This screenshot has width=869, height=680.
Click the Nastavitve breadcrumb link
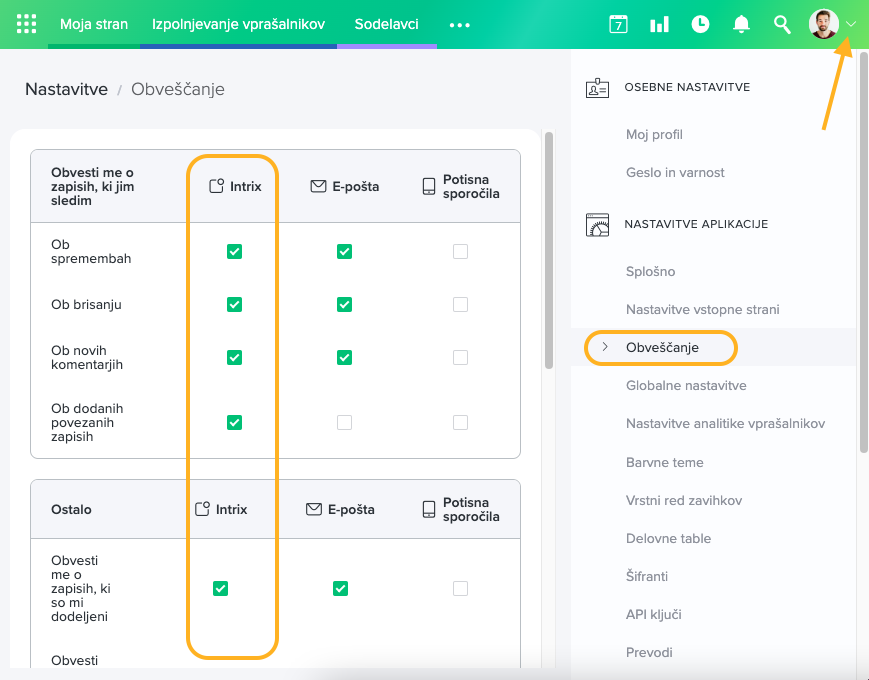pyautogui.click(x=66, y=89)
